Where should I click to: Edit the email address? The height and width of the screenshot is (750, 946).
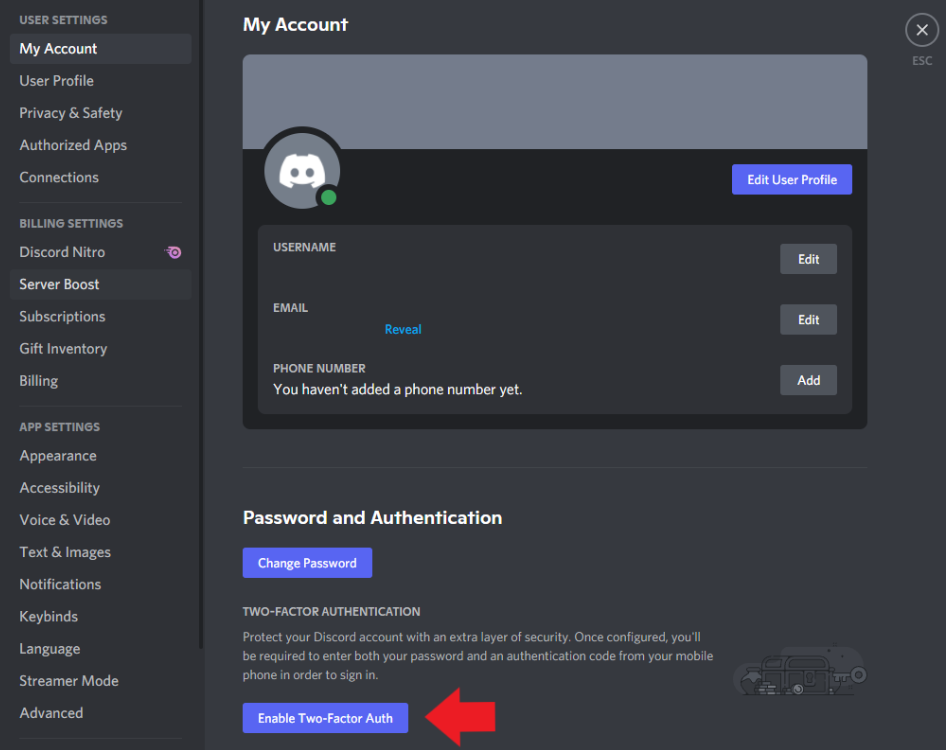point(808,319)
